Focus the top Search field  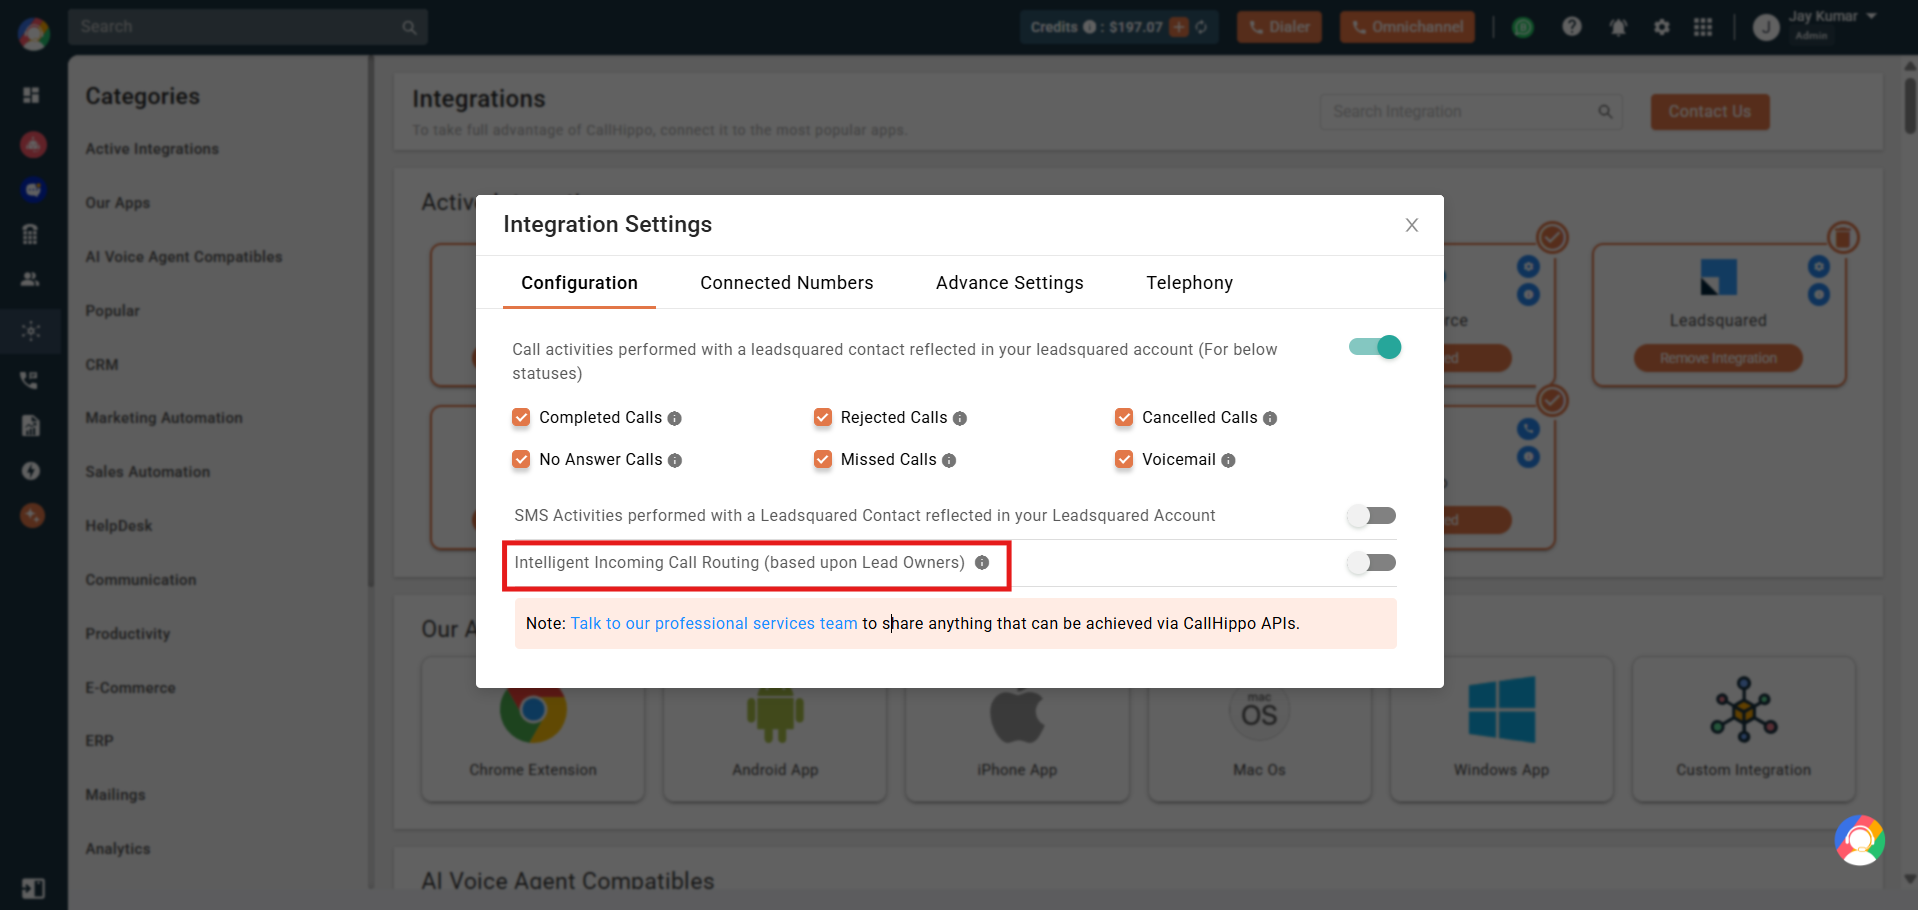[x=248, y=27]
